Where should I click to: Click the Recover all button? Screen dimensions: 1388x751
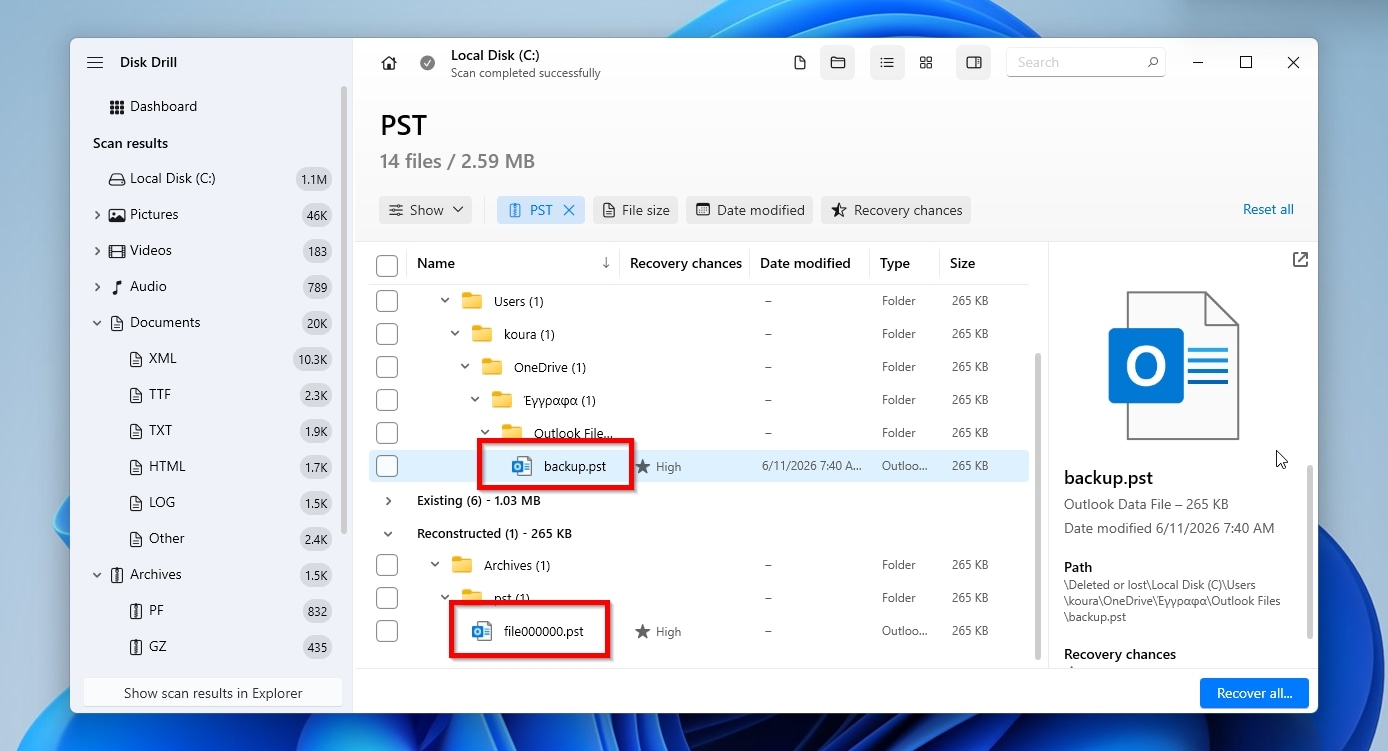(1254, 693)
